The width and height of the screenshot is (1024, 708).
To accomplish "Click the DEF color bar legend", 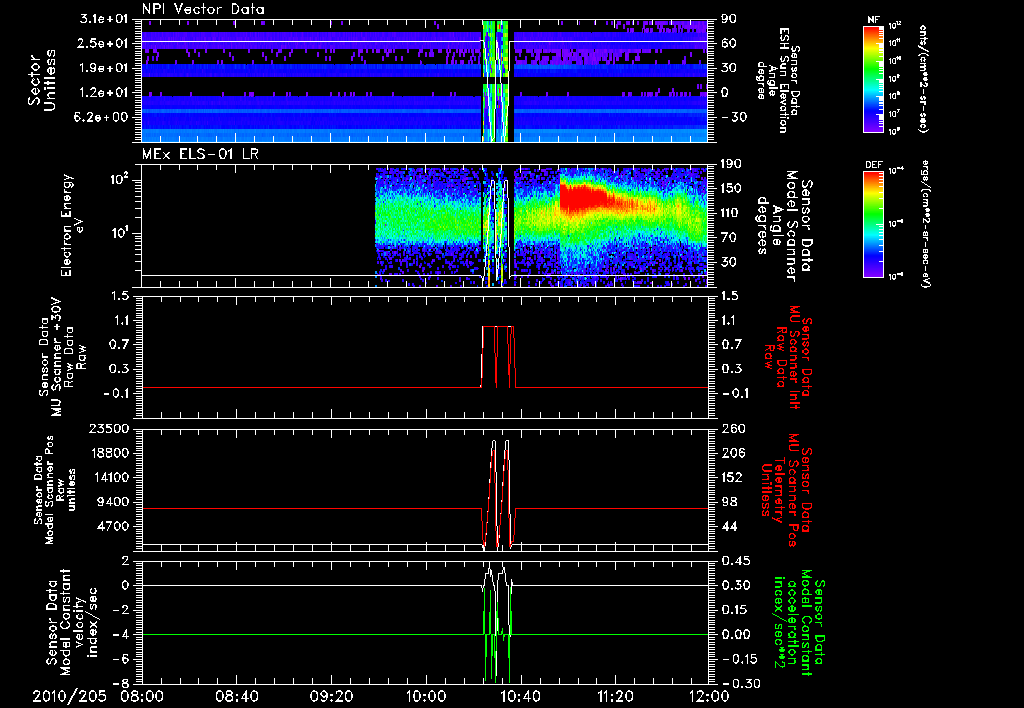I will pyautogui.click(x=874, y=224).
